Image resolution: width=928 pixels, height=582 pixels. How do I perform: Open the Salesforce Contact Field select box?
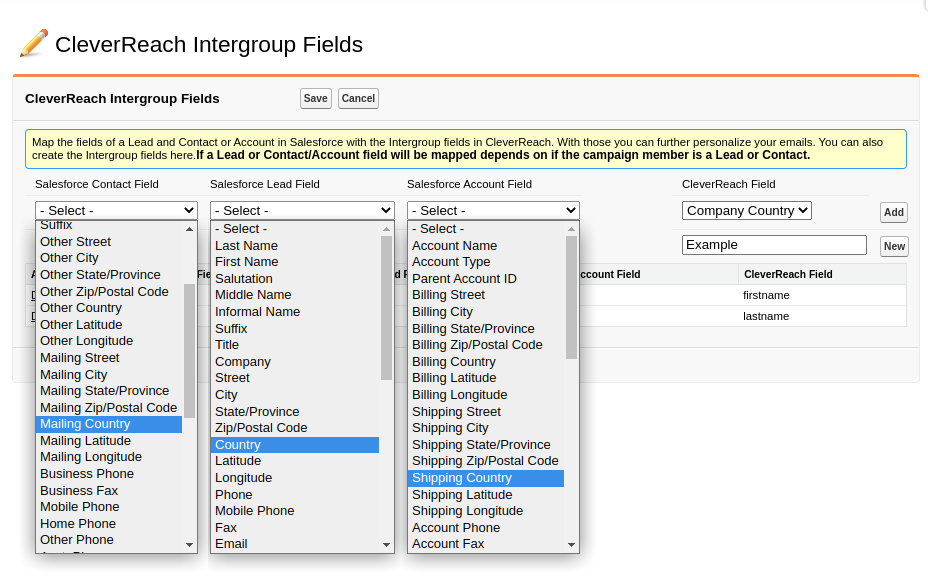pyautogui.click(x=116, y=211)
